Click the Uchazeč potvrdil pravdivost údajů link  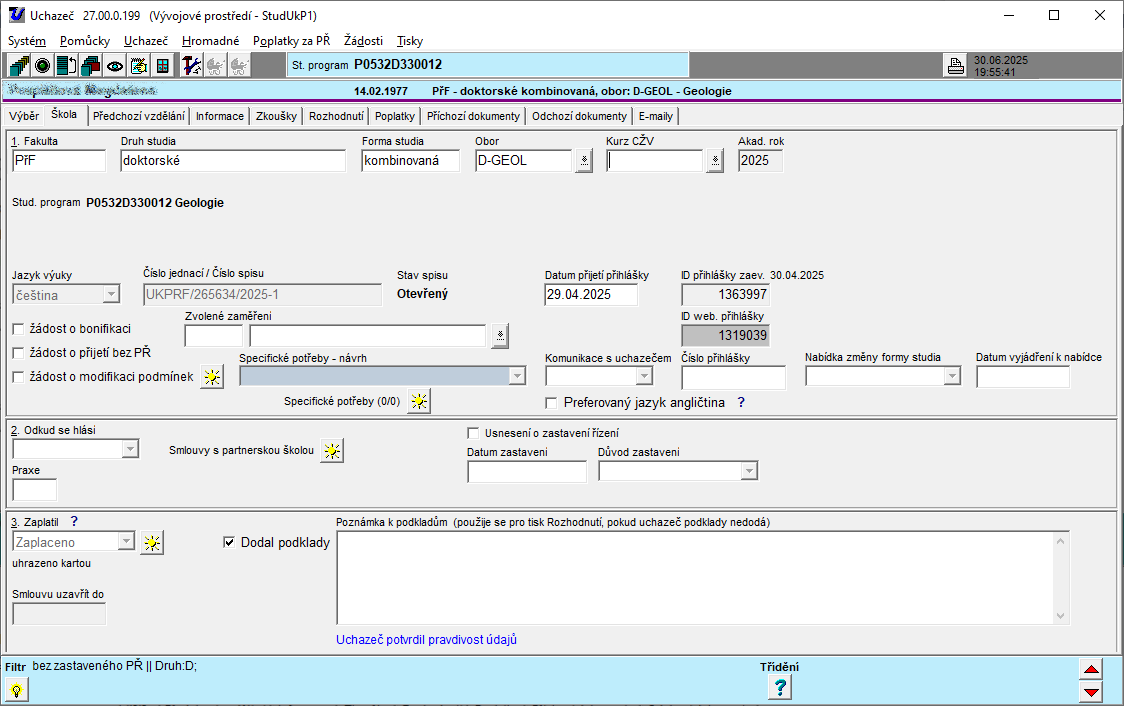pyautogui.click(x=426, y=640)
